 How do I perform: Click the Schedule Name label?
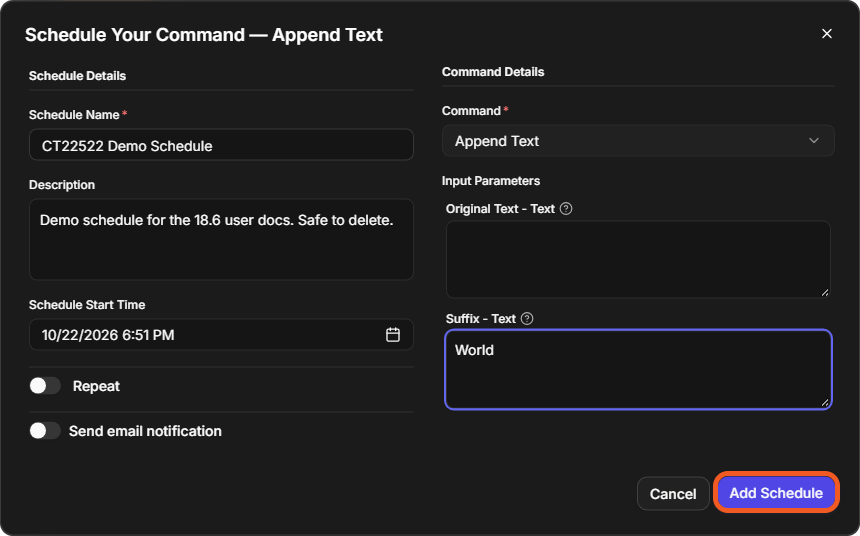pos(74,115)
